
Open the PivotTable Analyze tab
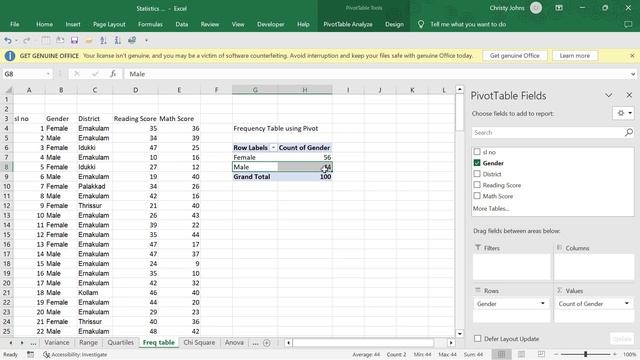click(348, 24)
